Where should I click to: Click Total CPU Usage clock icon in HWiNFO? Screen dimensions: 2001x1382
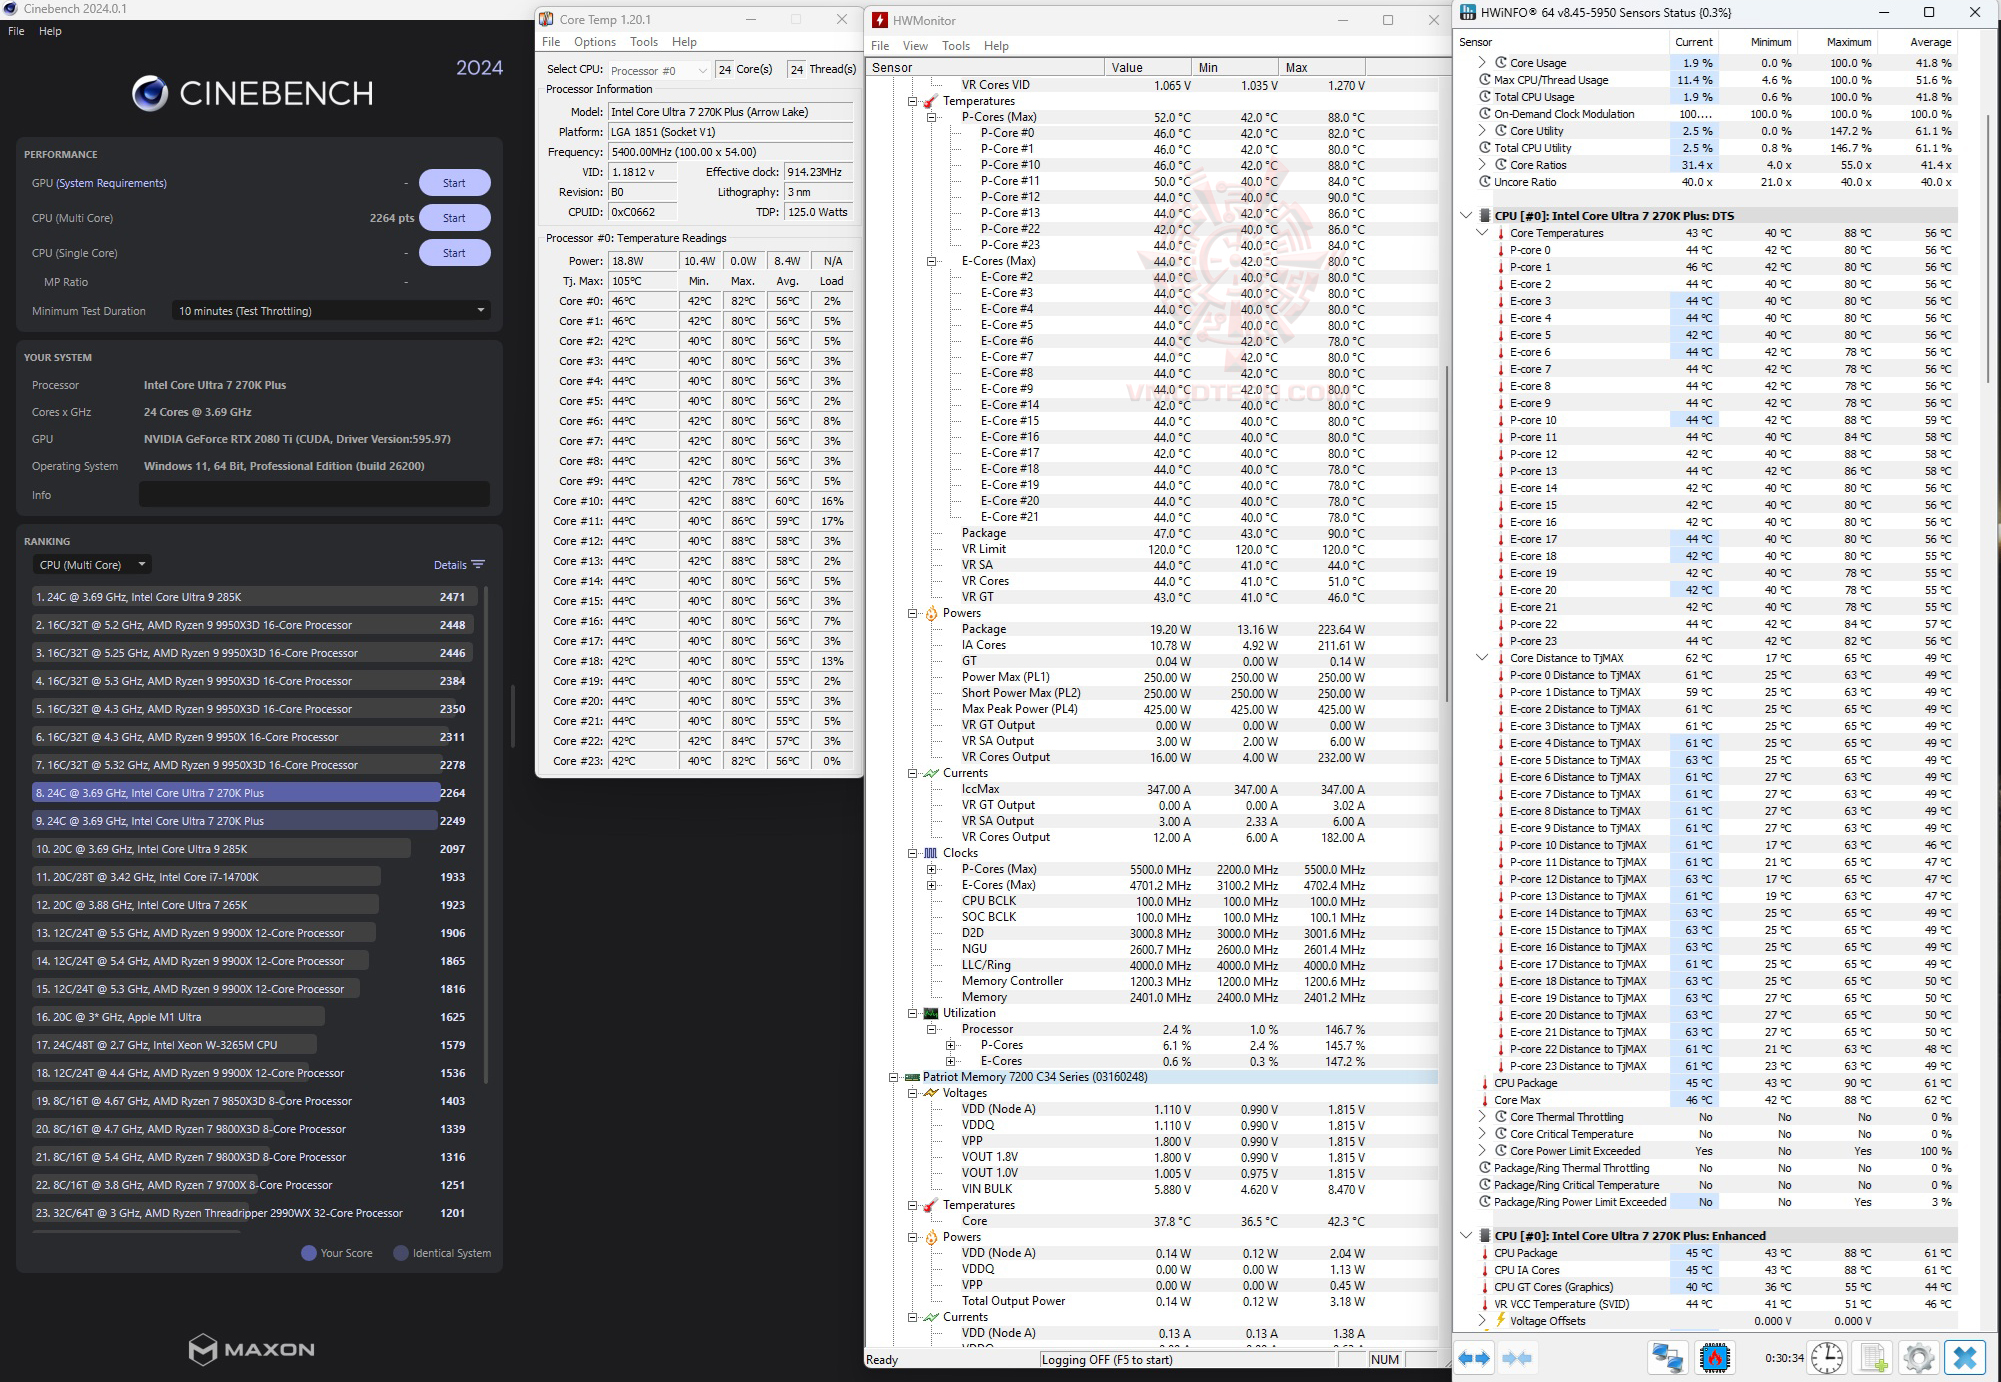1485,97
